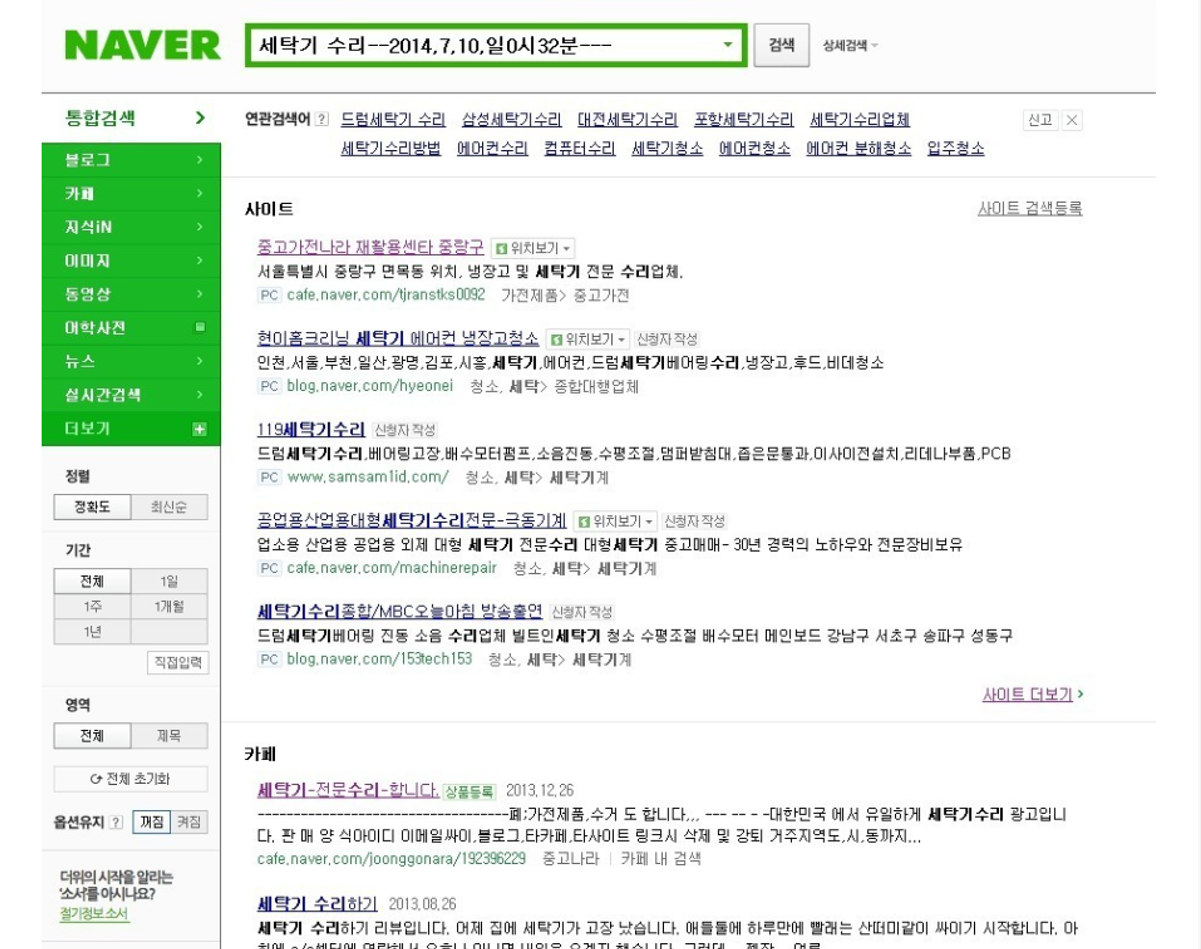Open 현이홈크리닝 세탁기 에어컨 냉장고청소 result
Screen dimensions: 1201x949
[398, 338]
